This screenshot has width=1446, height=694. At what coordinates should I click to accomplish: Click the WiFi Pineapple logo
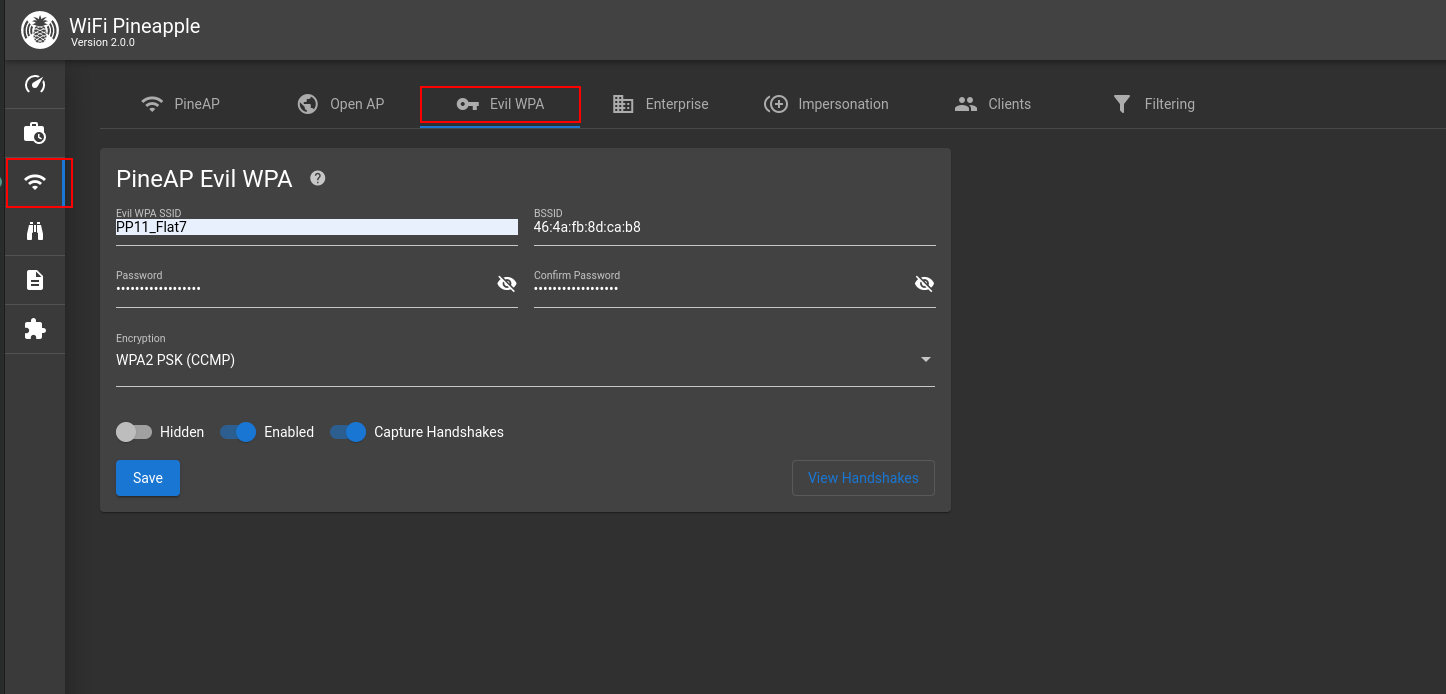pos(40,30)
